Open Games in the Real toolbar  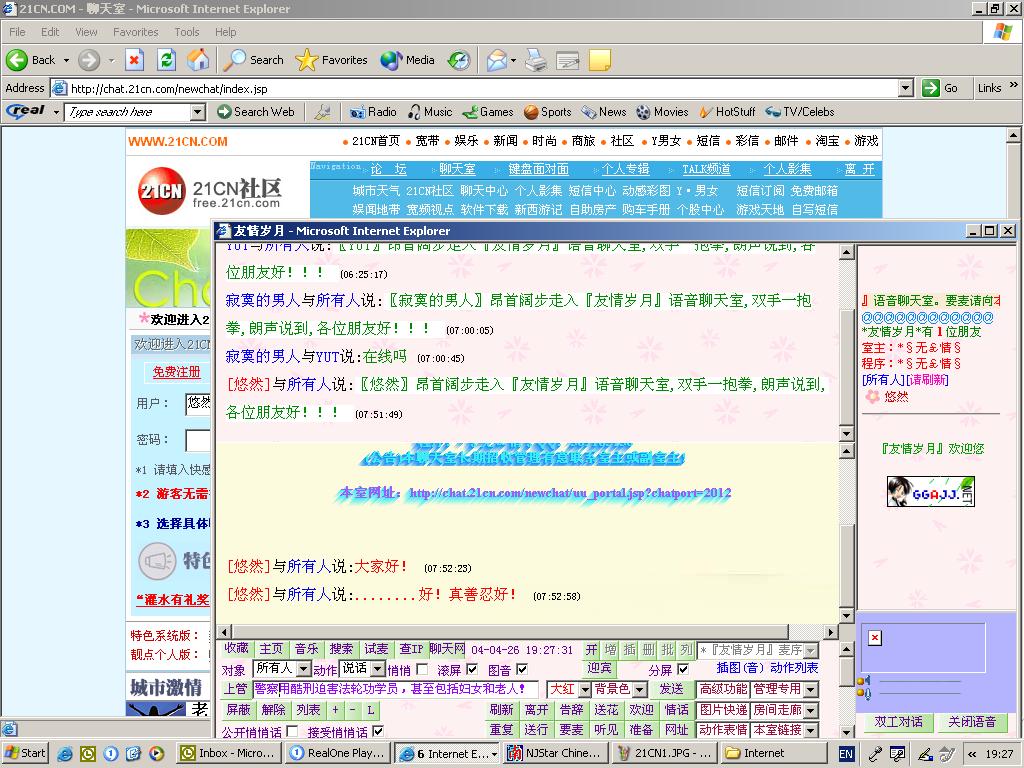click(x=488, y=112)
